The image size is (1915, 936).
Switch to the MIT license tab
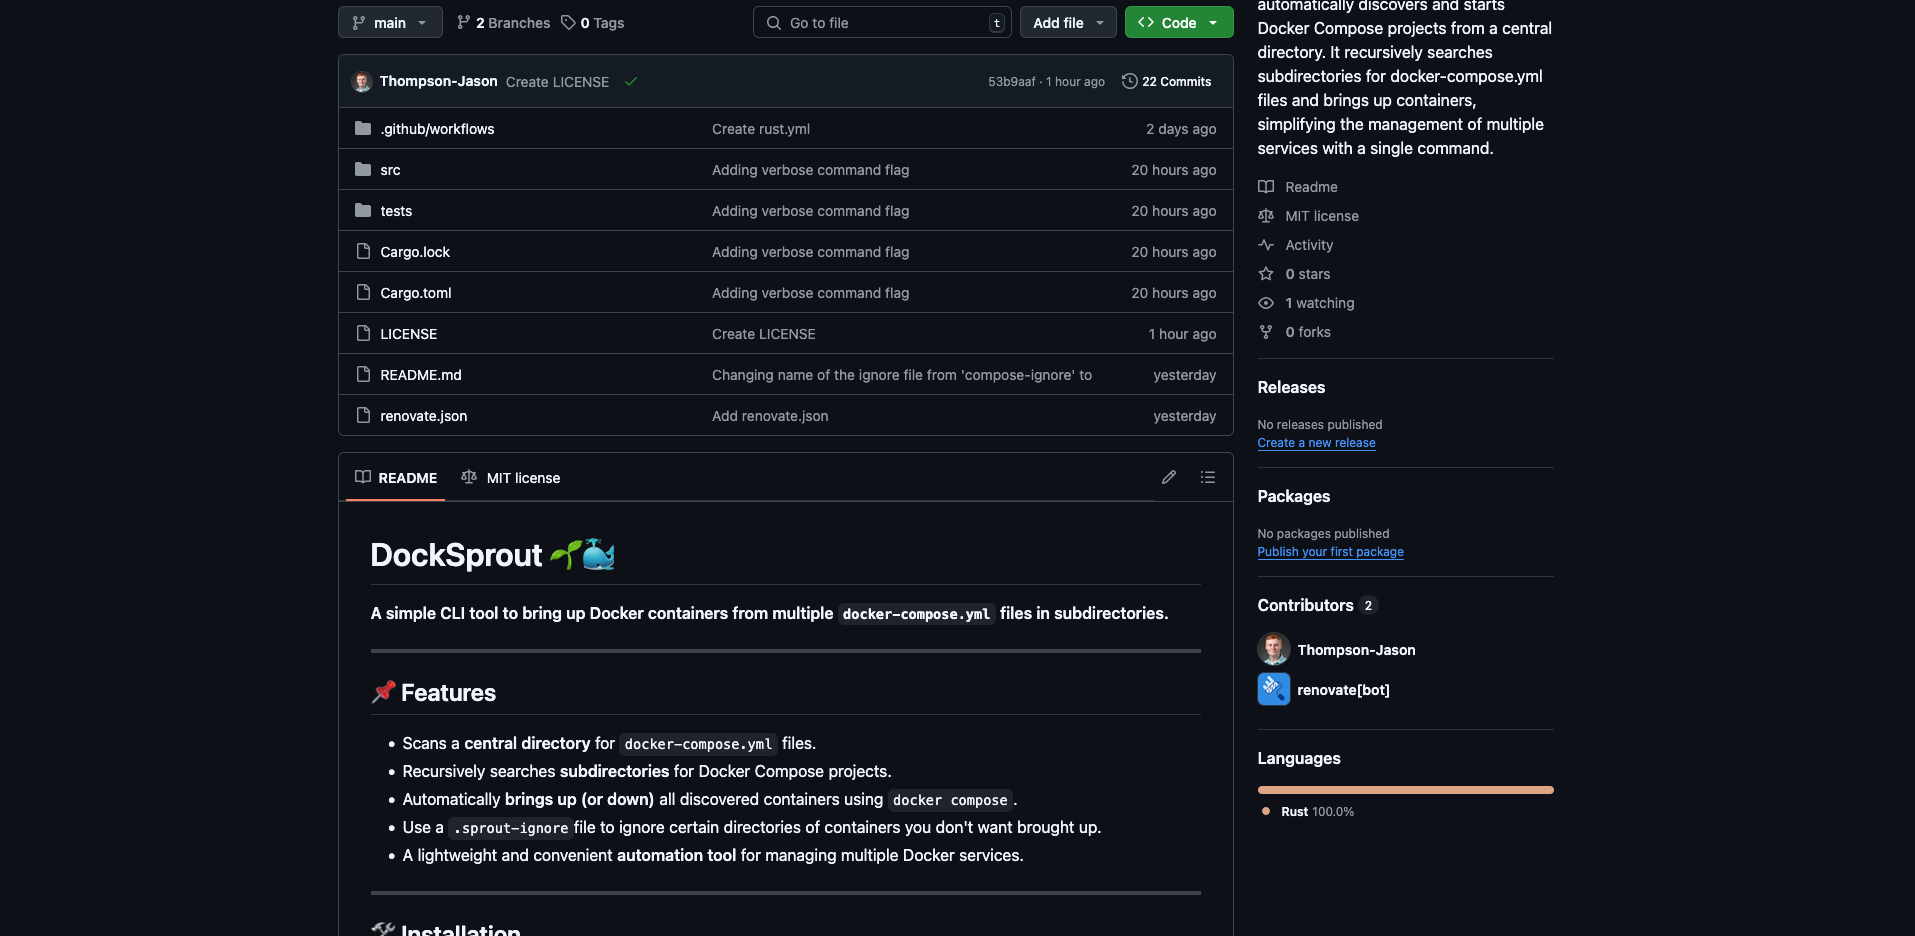(510, 478)
